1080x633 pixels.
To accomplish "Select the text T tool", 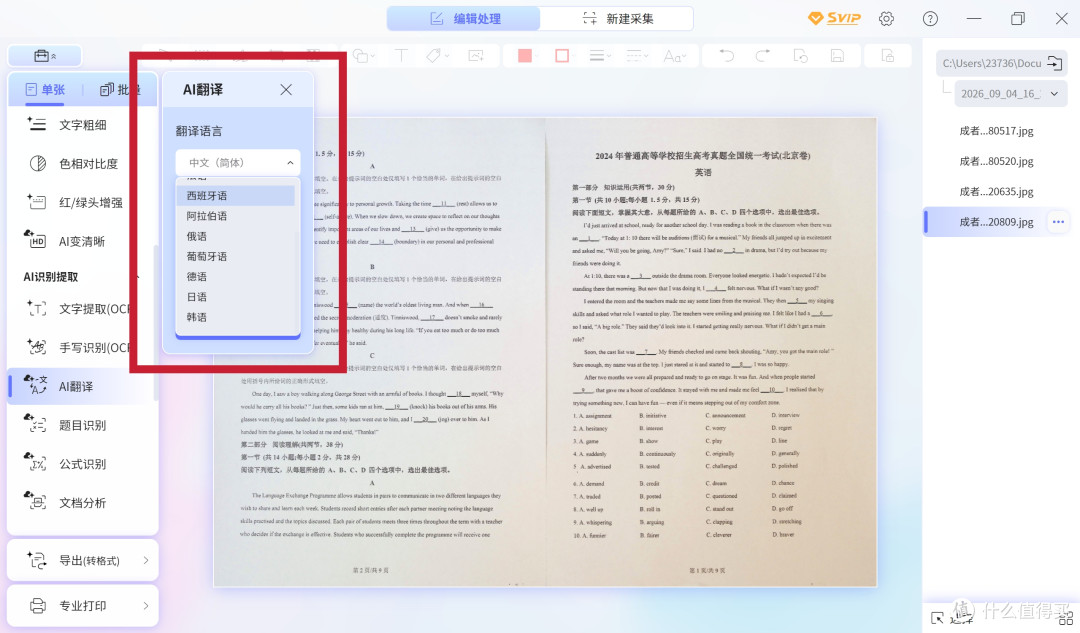I will 401,56.
